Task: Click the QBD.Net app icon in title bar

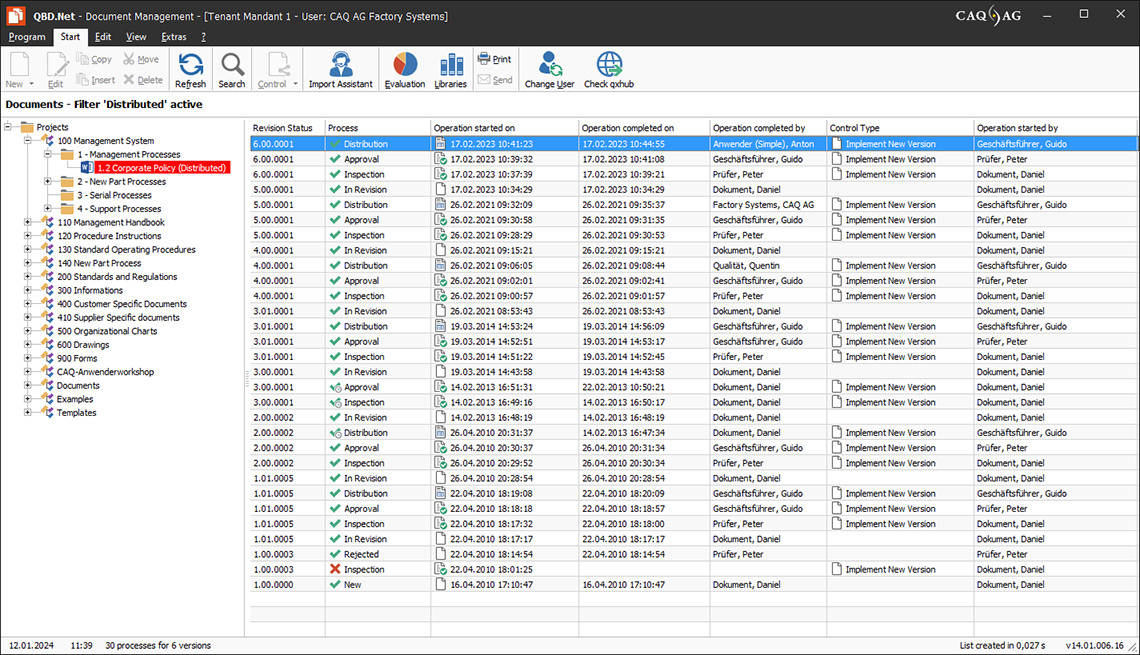Action: (x=15, y=15)
